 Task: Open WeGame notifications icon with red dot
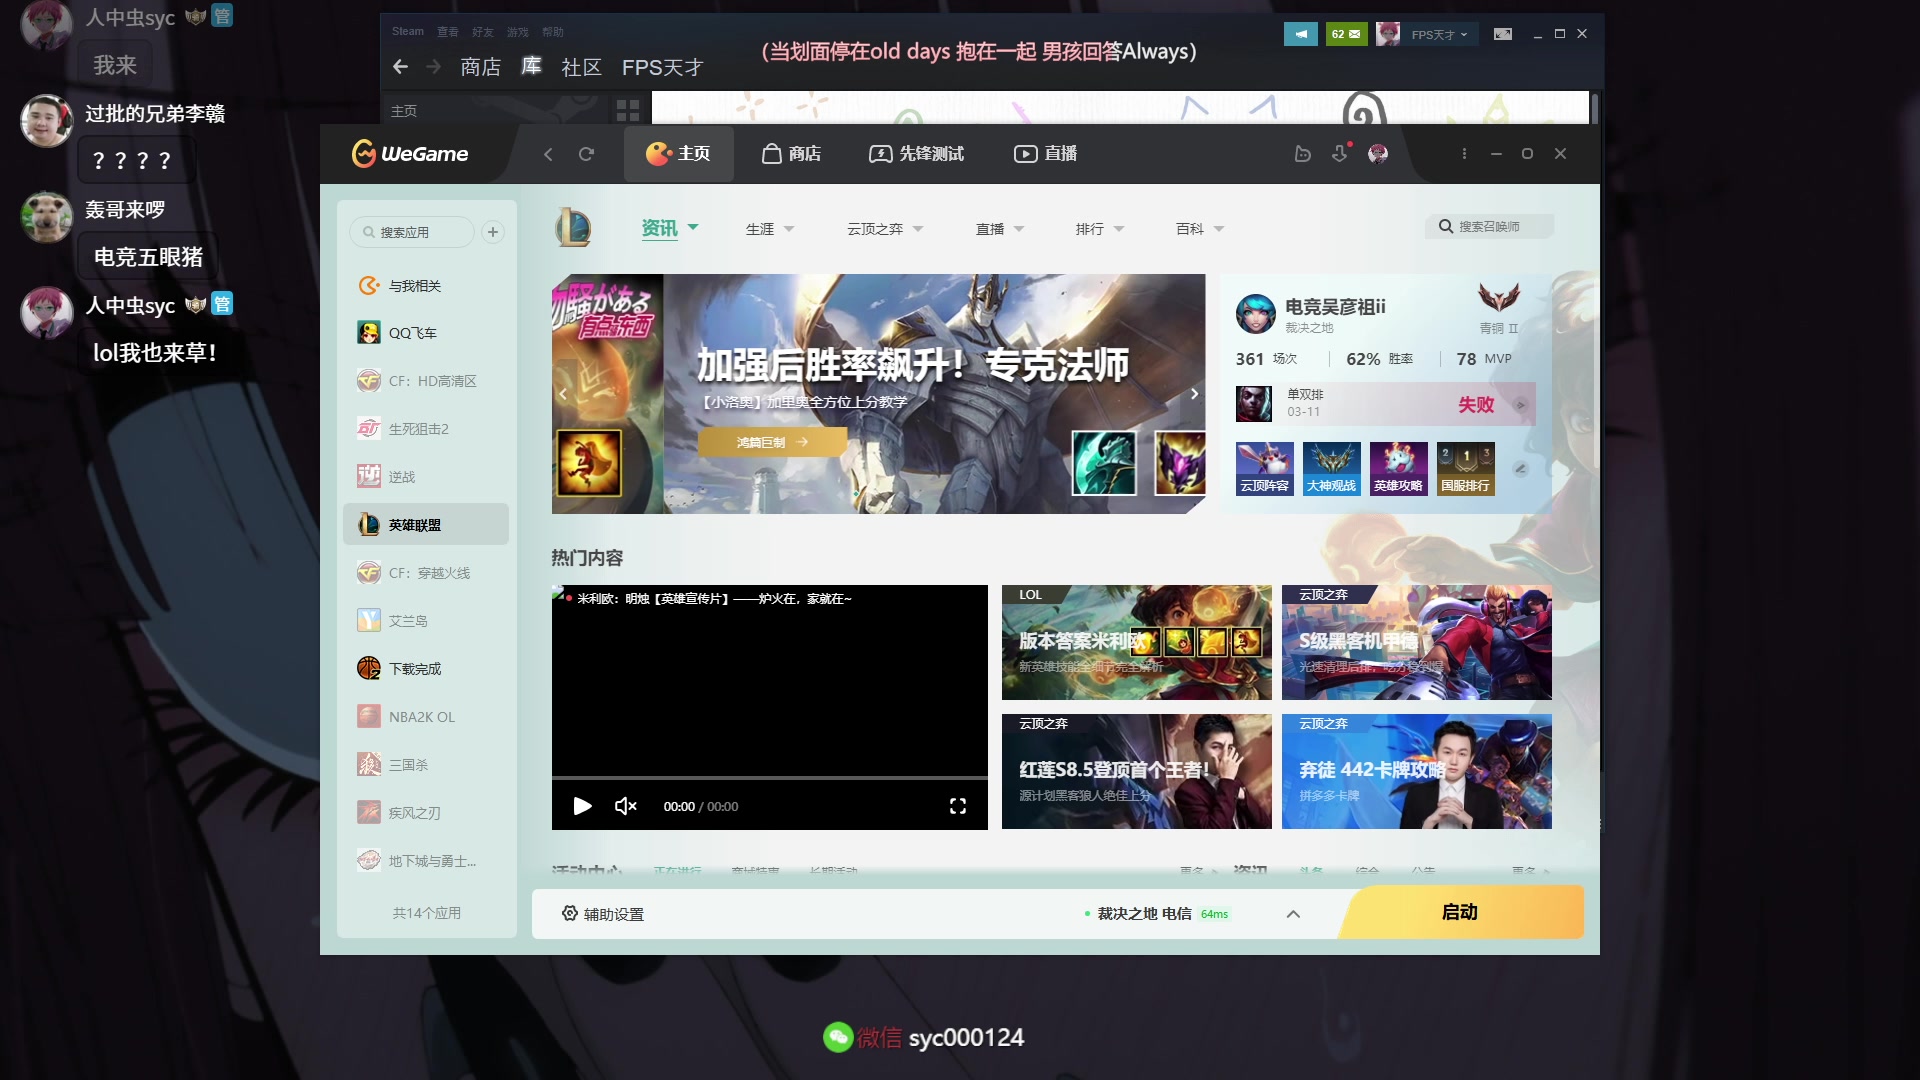pyautogui.click(x=1340, y=153)
